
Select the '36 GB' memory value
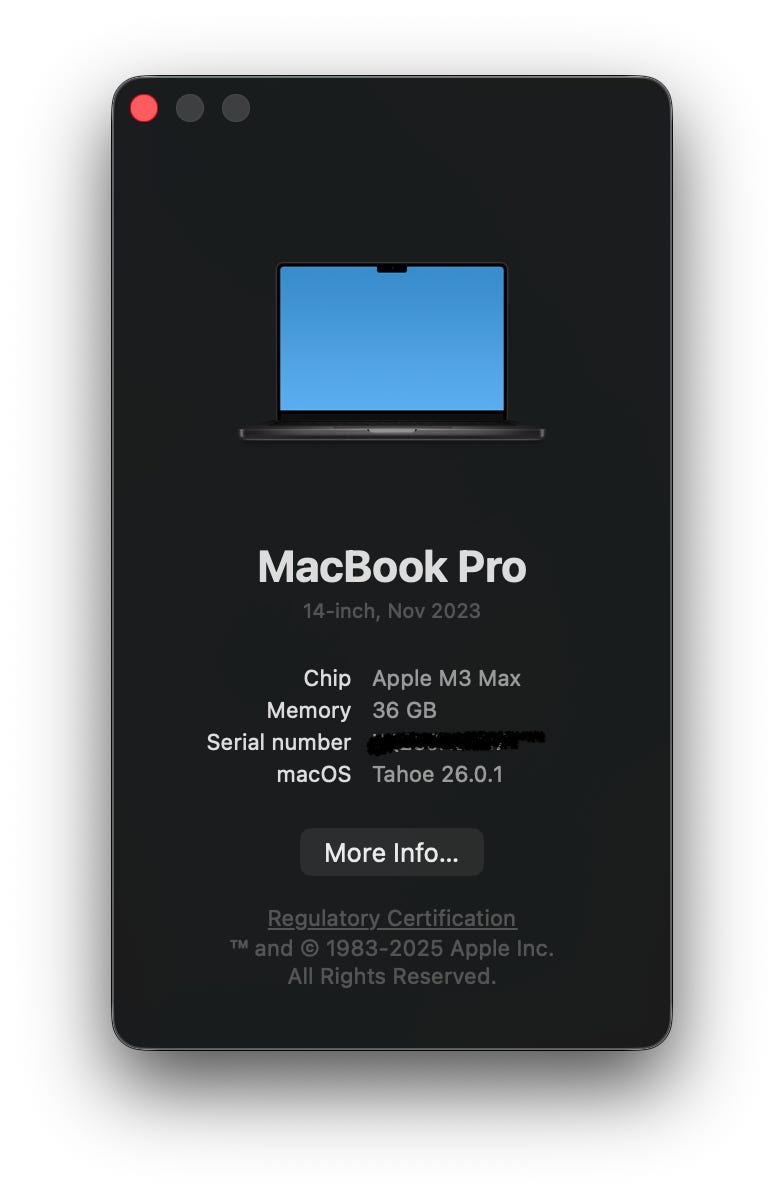point(404,711)
